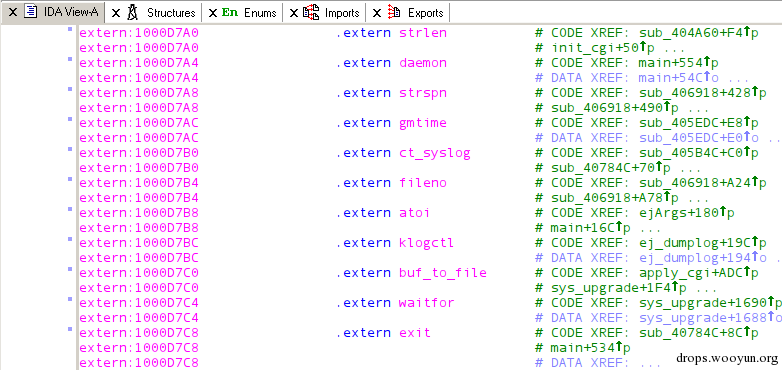Click the breakpoint dot beside strlen line
Image resolution: width=782 pixels, height=370 pixels.
(70, 29)
